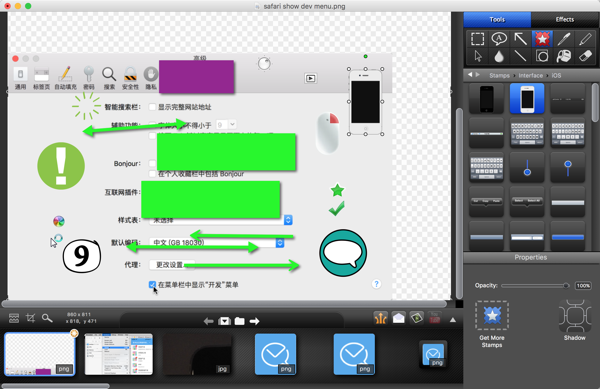Click the zoom magnifier icon in the bottom bar

point(47,318)
